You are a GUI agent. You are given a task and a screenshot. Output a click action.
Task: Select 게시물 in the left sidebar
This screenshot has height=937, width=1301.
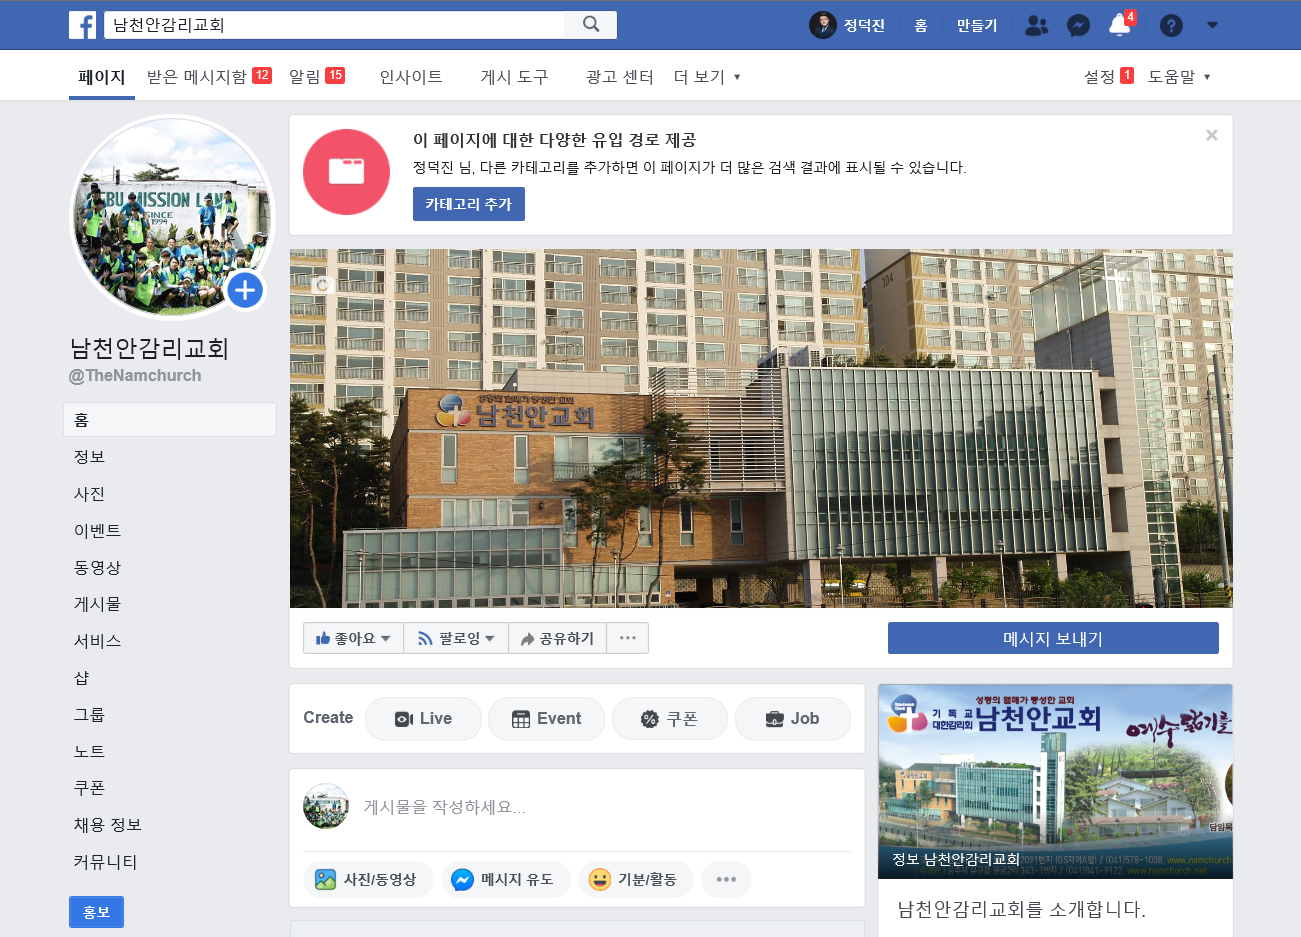(x=97, y=604)
